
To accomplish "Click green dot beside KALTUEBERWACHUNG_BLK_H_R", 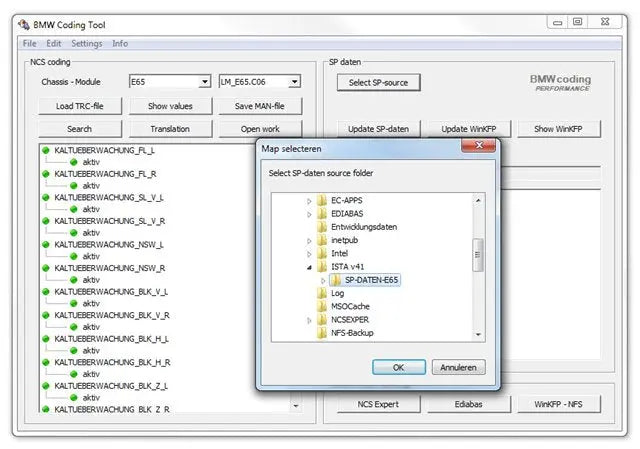I will 46,362.
